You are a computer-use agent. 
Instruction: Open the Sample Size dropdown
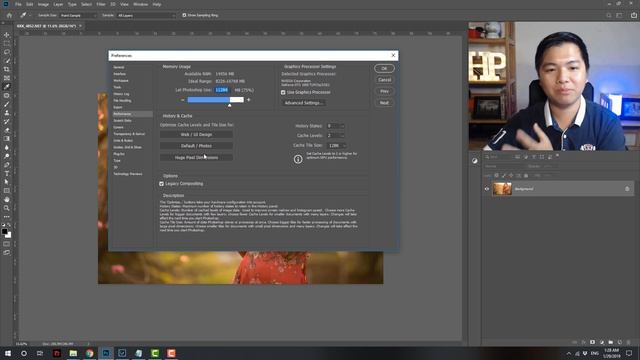click(78, 16)
